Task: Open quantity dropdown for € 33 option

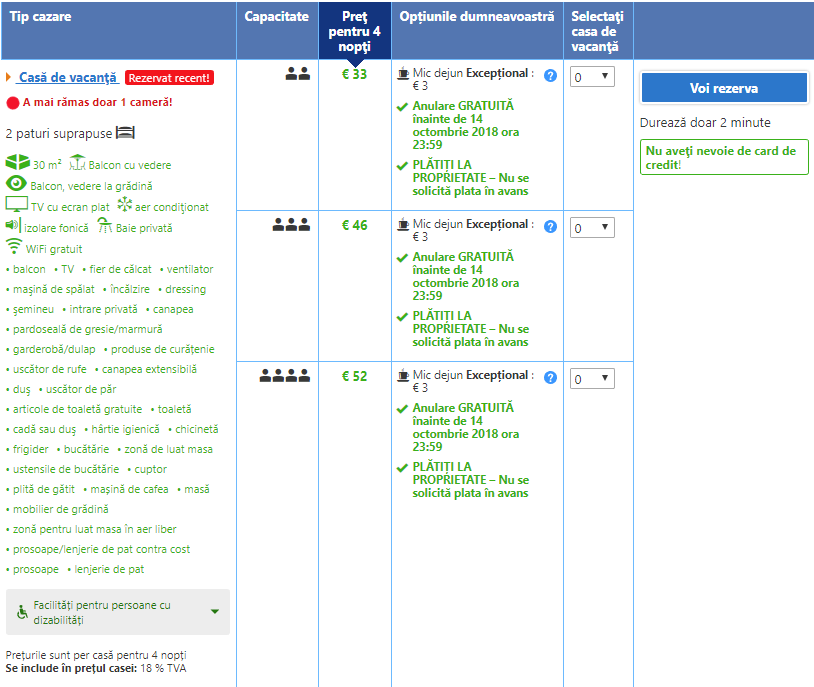Action: tap(592, 77)
